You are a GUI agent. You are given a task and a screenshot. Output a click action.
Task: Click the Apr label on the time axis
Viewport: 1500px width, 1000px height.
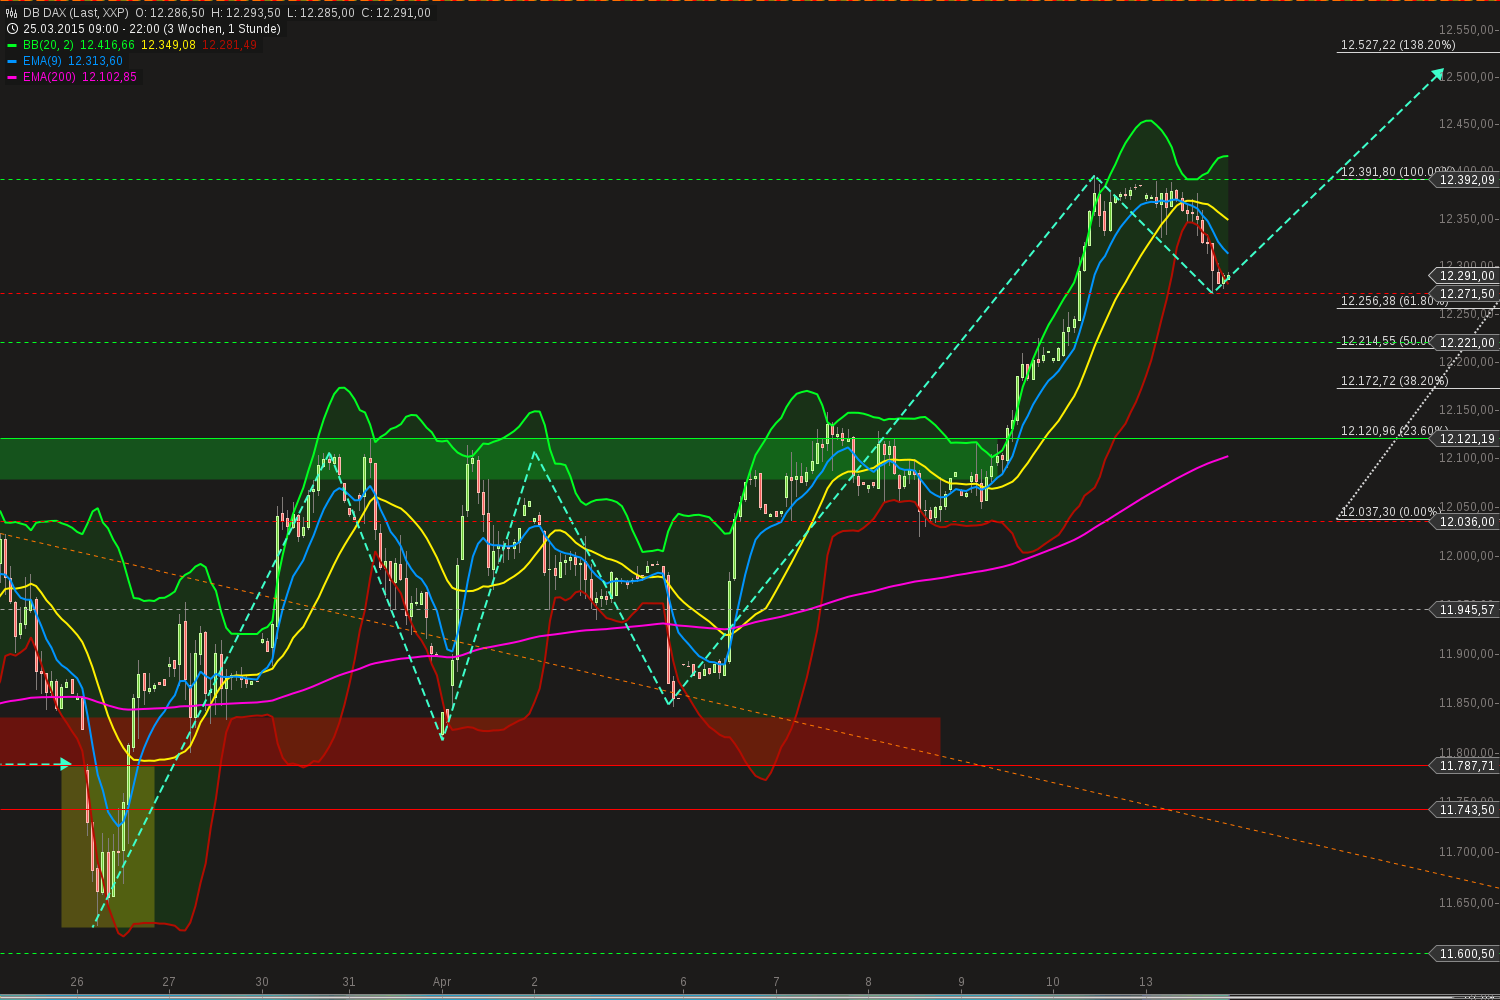pyautogui.click(x=442, y=982)
